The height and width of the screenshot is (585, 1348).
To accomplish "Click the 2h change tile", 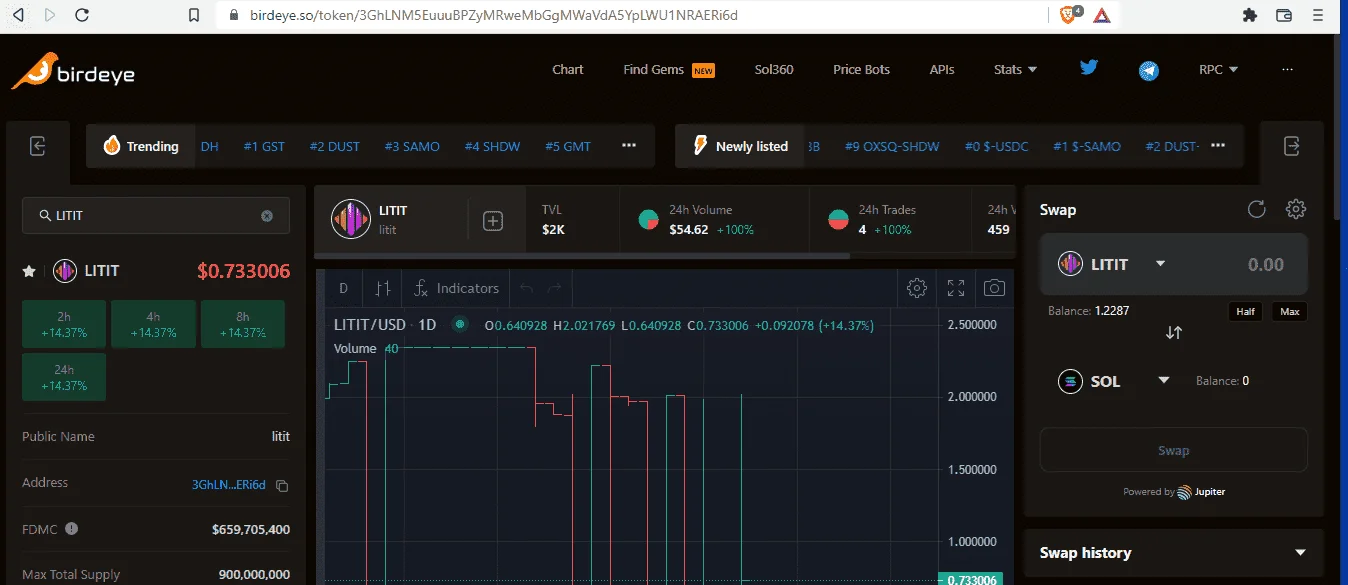I will coord(64,324).
